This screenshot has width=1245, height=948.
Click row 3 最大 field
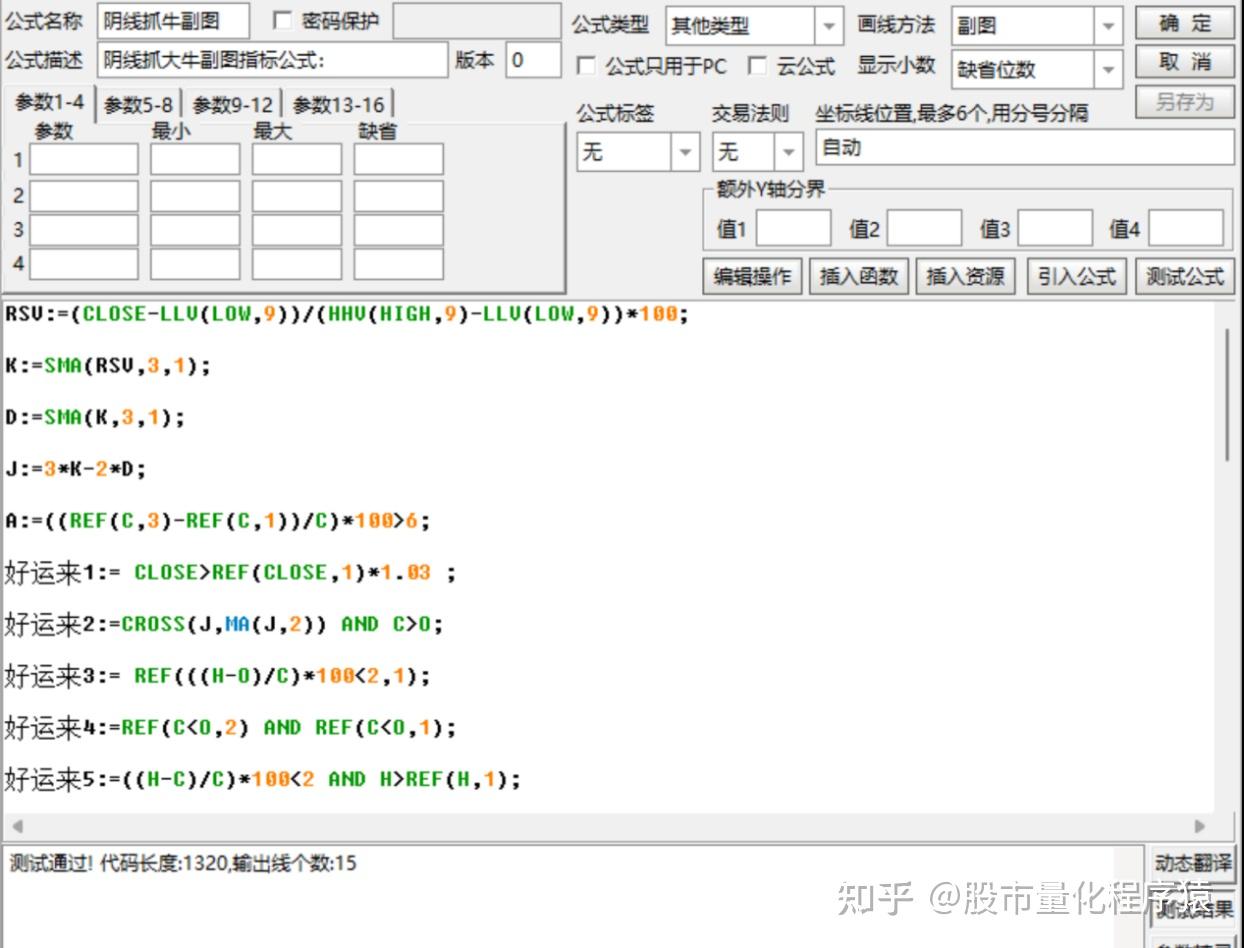297,230
